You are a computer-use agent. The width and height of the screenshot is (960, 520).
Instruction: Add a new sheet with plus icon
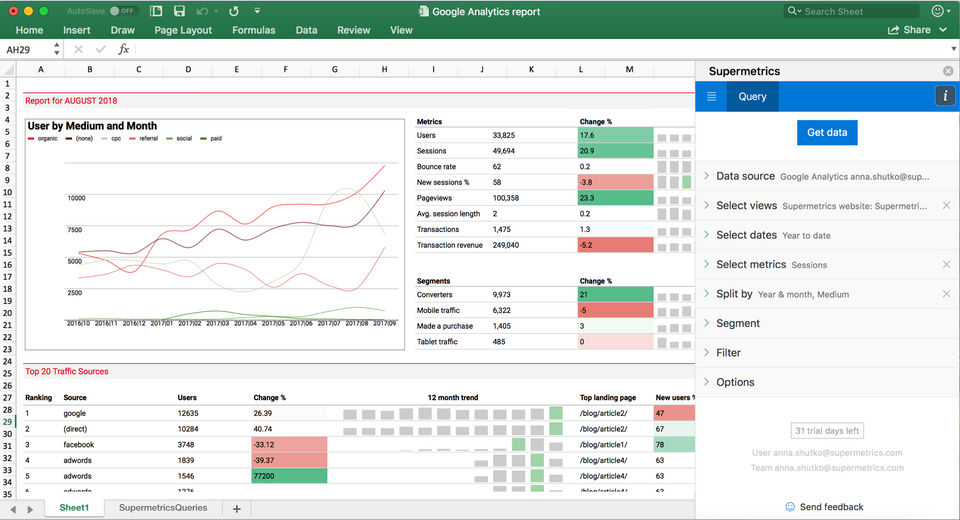click(237, 508)
